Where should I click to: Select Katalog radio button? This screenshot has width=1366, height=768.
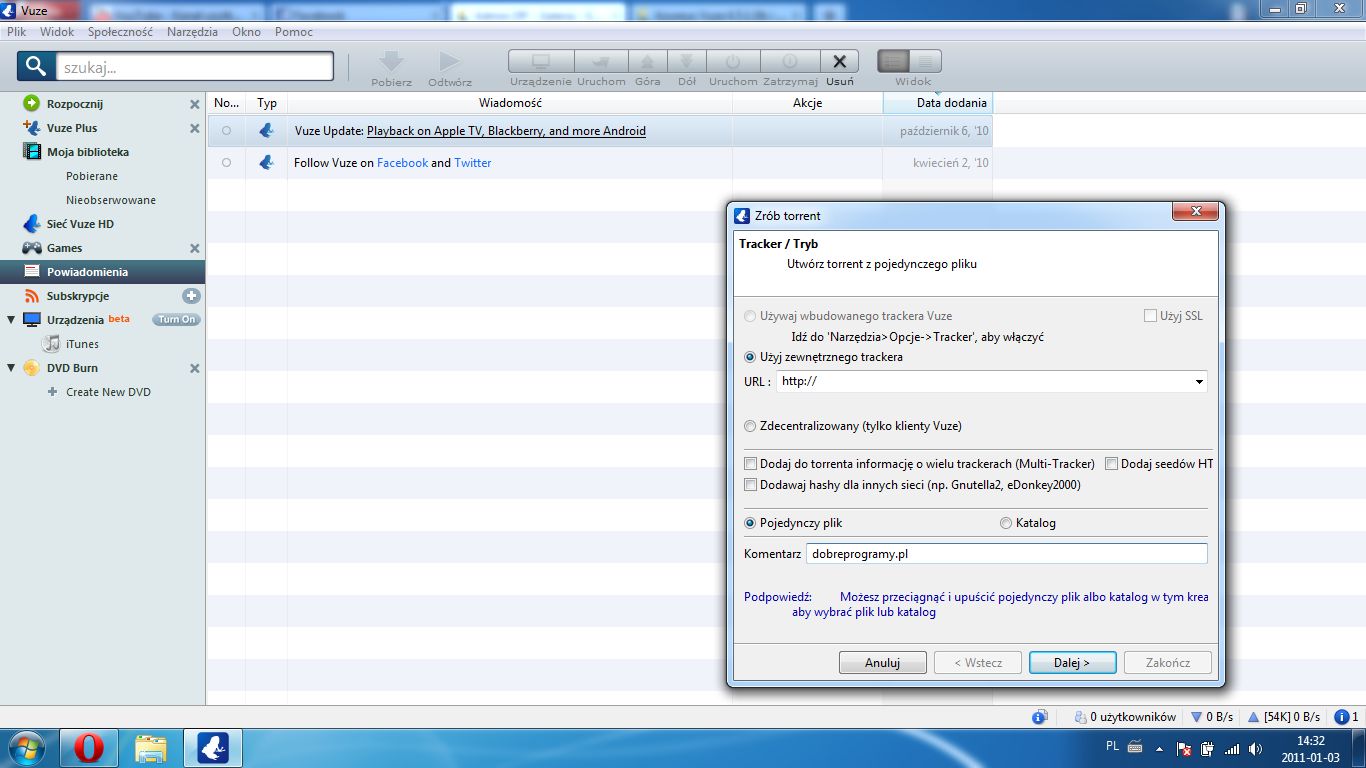click(1006, 523)
